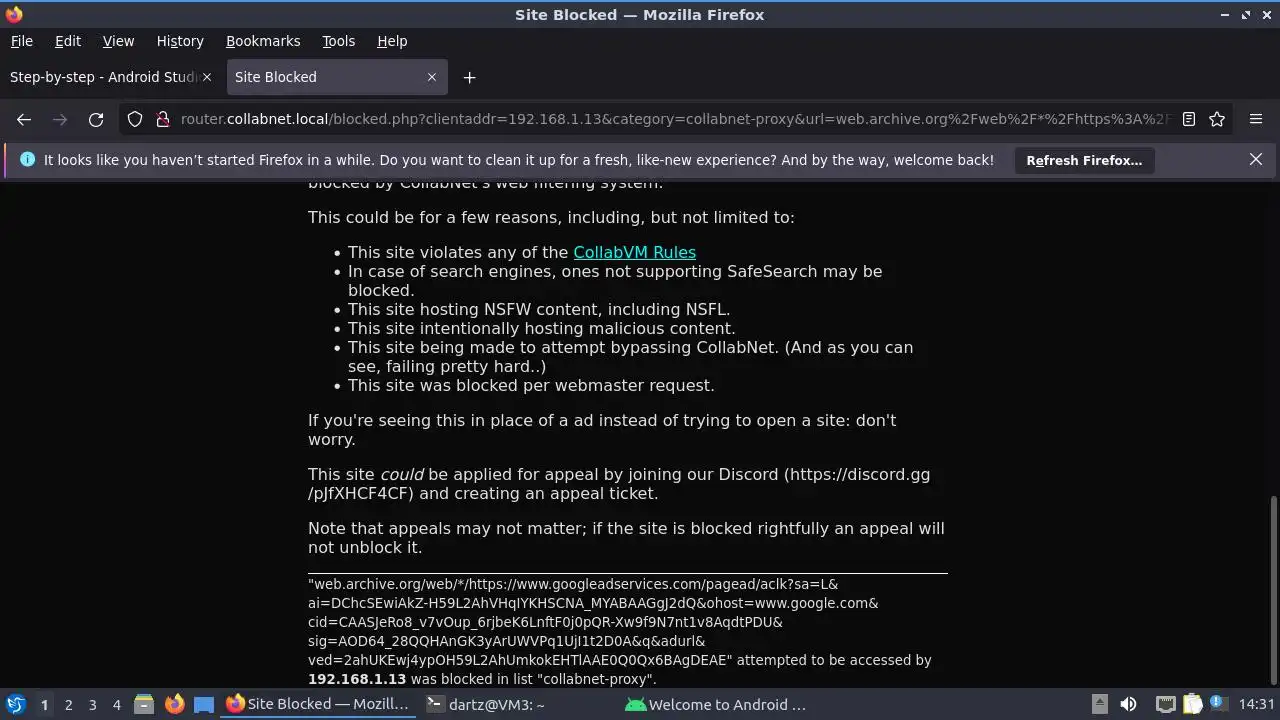Click the 14:31 clock
Viewport: 1280px width, 720px height.
click(x=1257, y=704)
